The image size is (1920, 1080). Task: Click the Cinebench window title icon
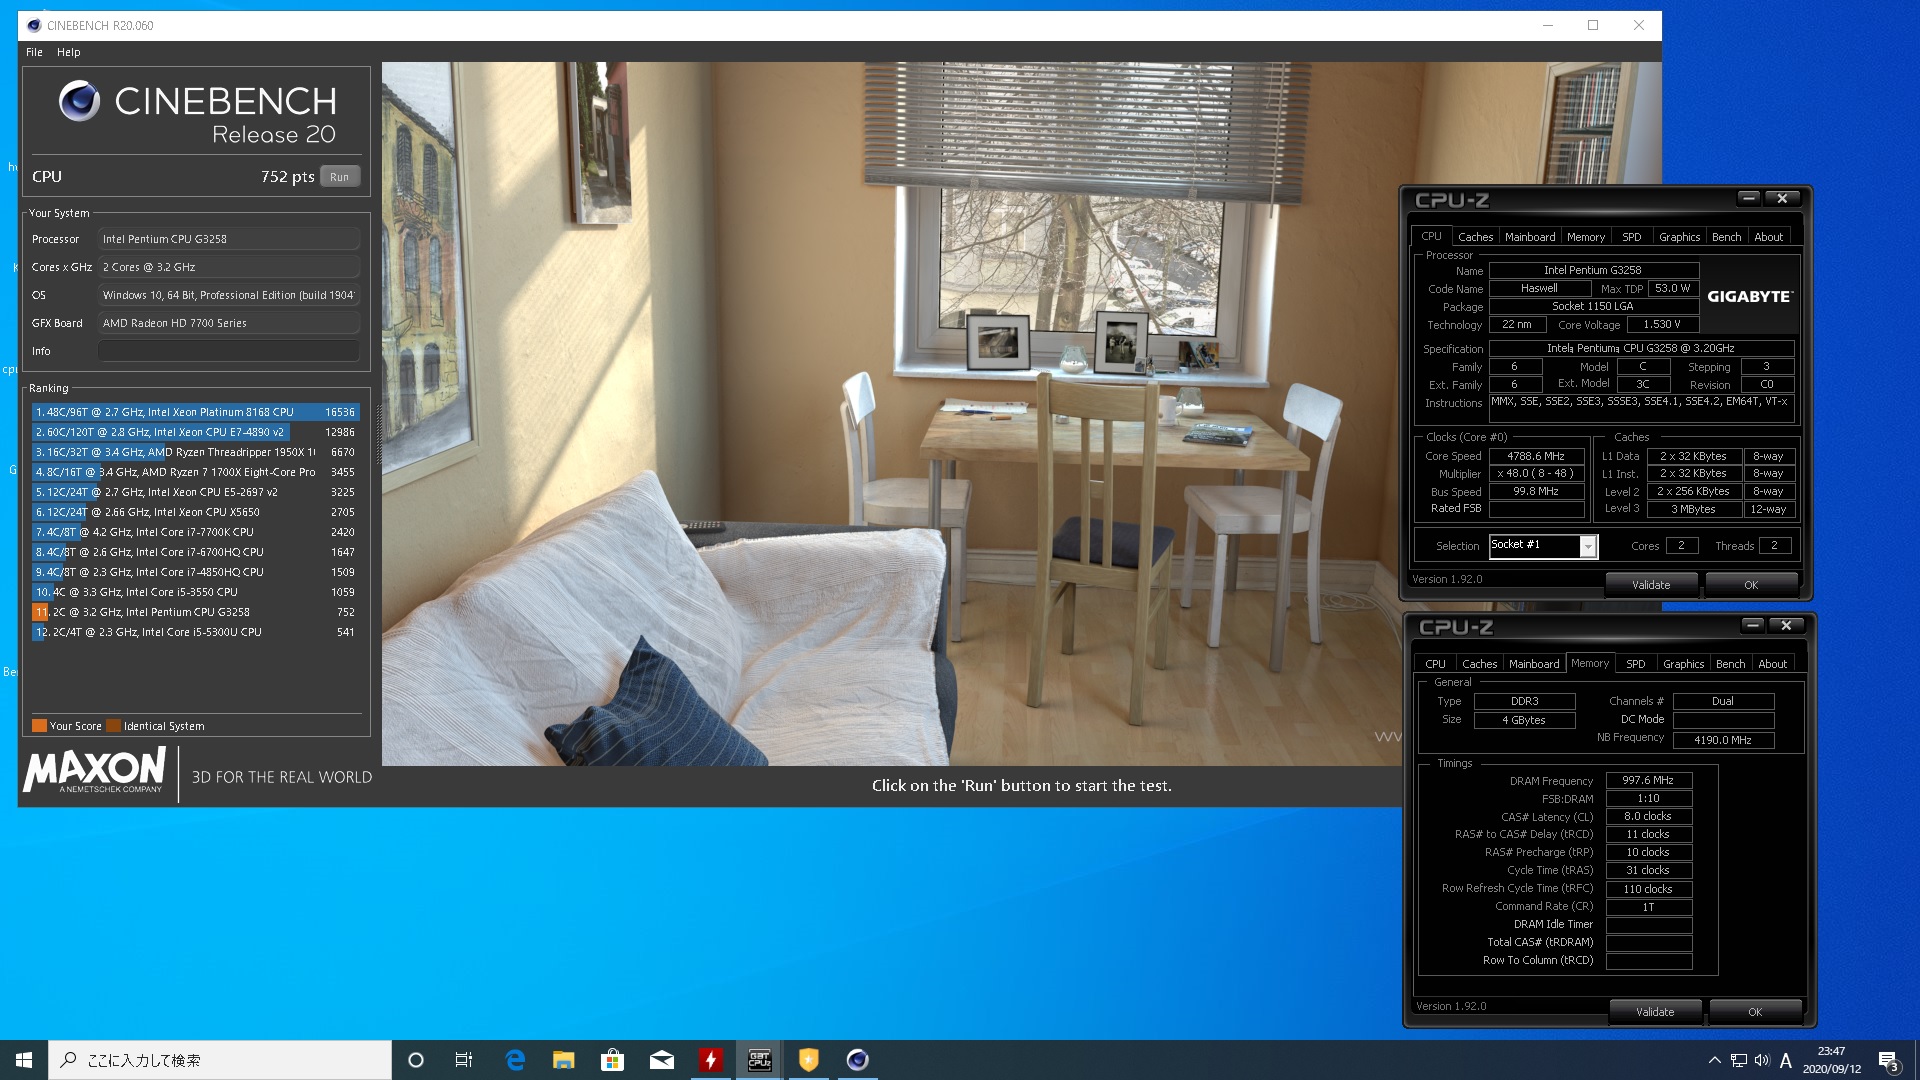pyautogui.click(x=33, y=25)
